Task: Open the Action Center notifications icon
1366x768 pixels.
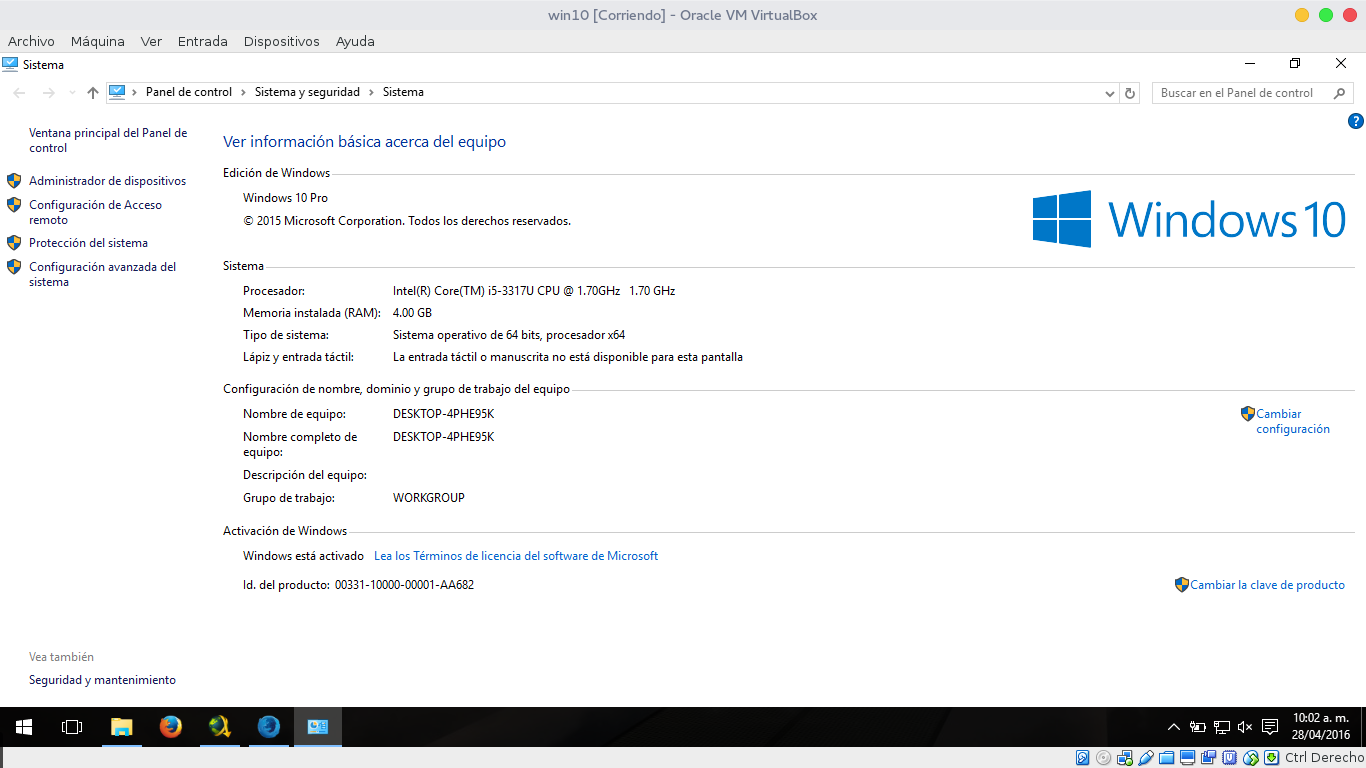Action: 1270,727
